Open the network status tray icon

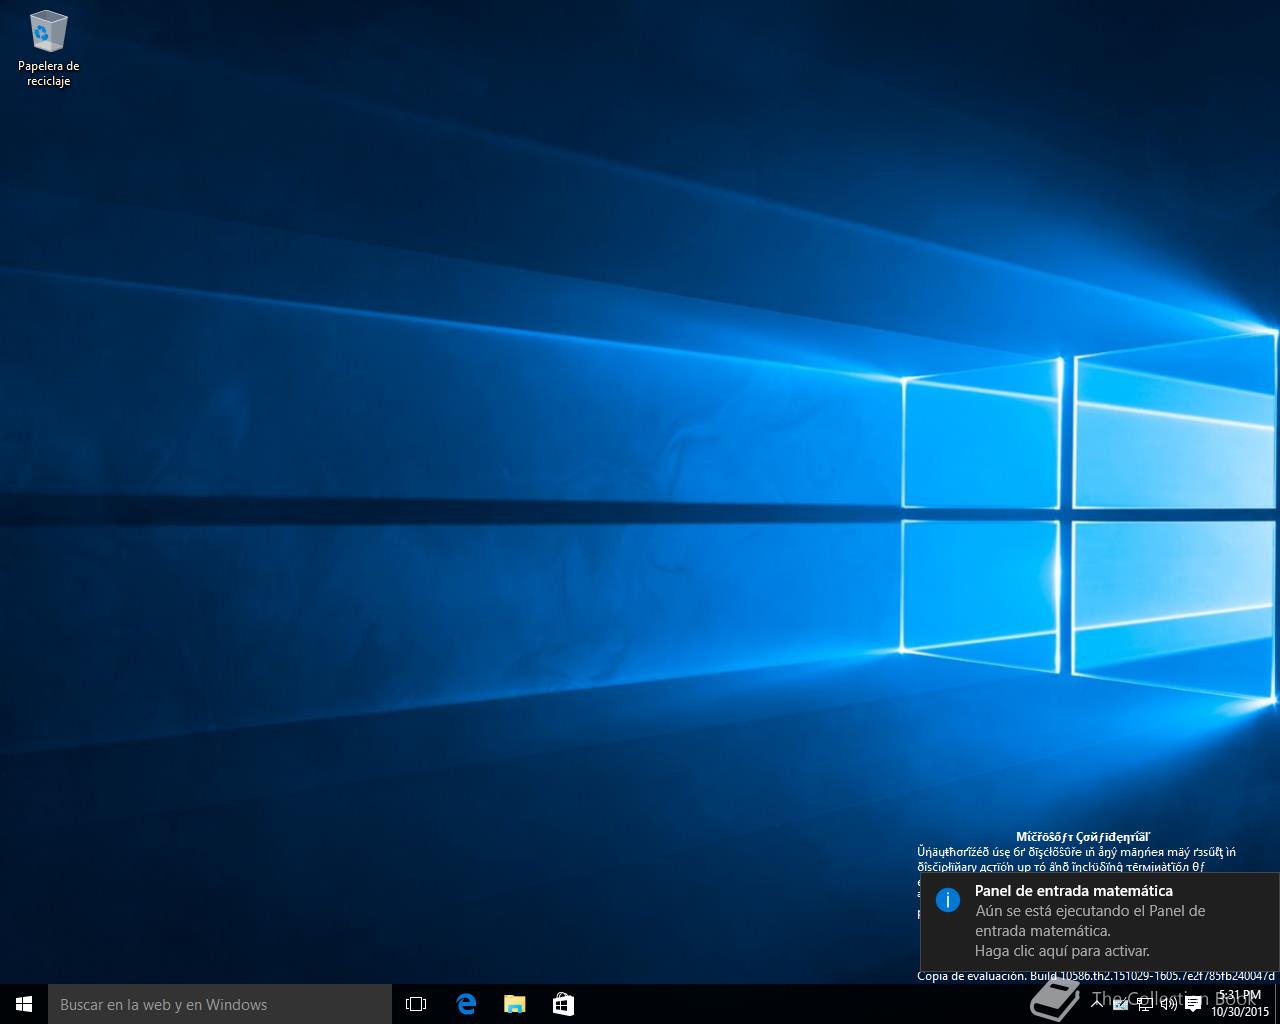pyautogui.click(x=1145, y=1004)
